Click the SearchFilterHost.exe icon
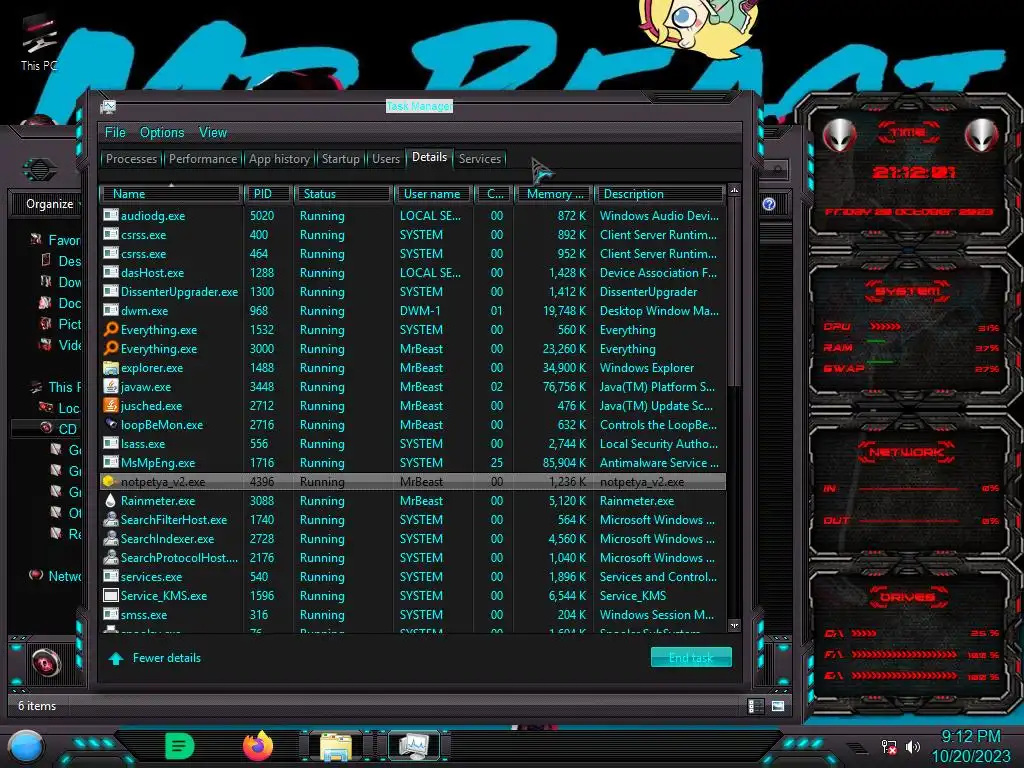 (x=111, y=519)
